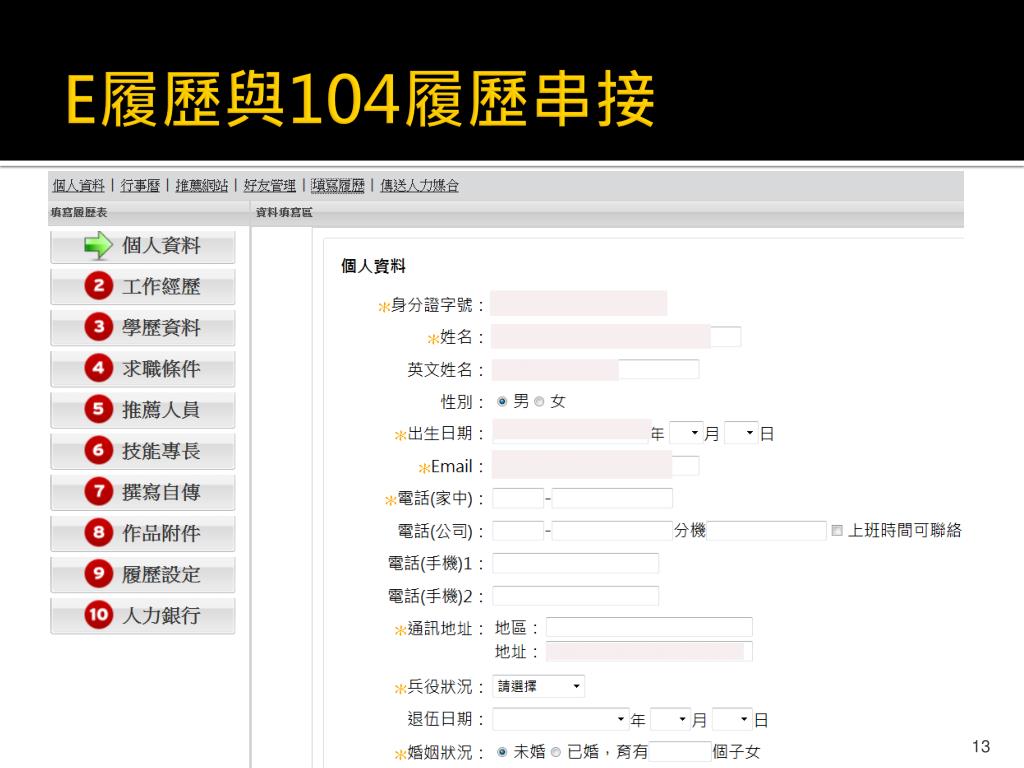Click the green arrow icon beside 個人資料
The height and width of the screenshot is (768, 1024).
pyautogui.click(x=99, y=246)
